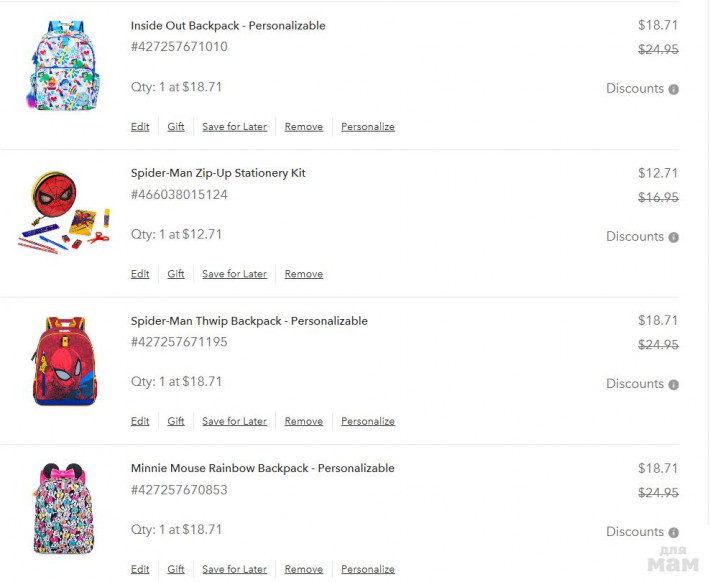The height and width of the screenshot is (582, 710).
Task: Open Spider-Man Thwip Backpack product image
Action: coord(63,360)
